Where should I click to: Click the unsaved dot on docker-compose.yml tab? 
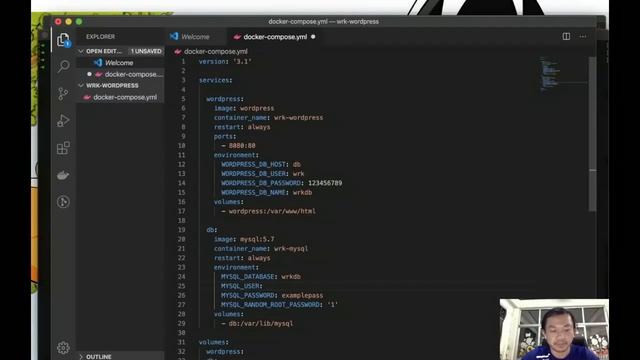point(313,37)
